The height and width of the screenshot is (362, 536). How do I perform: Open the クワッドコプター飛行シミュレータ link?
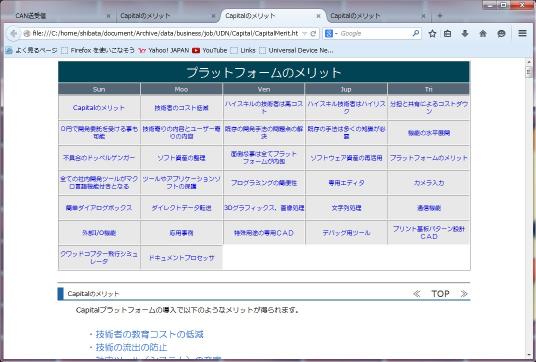pos(99,257)
